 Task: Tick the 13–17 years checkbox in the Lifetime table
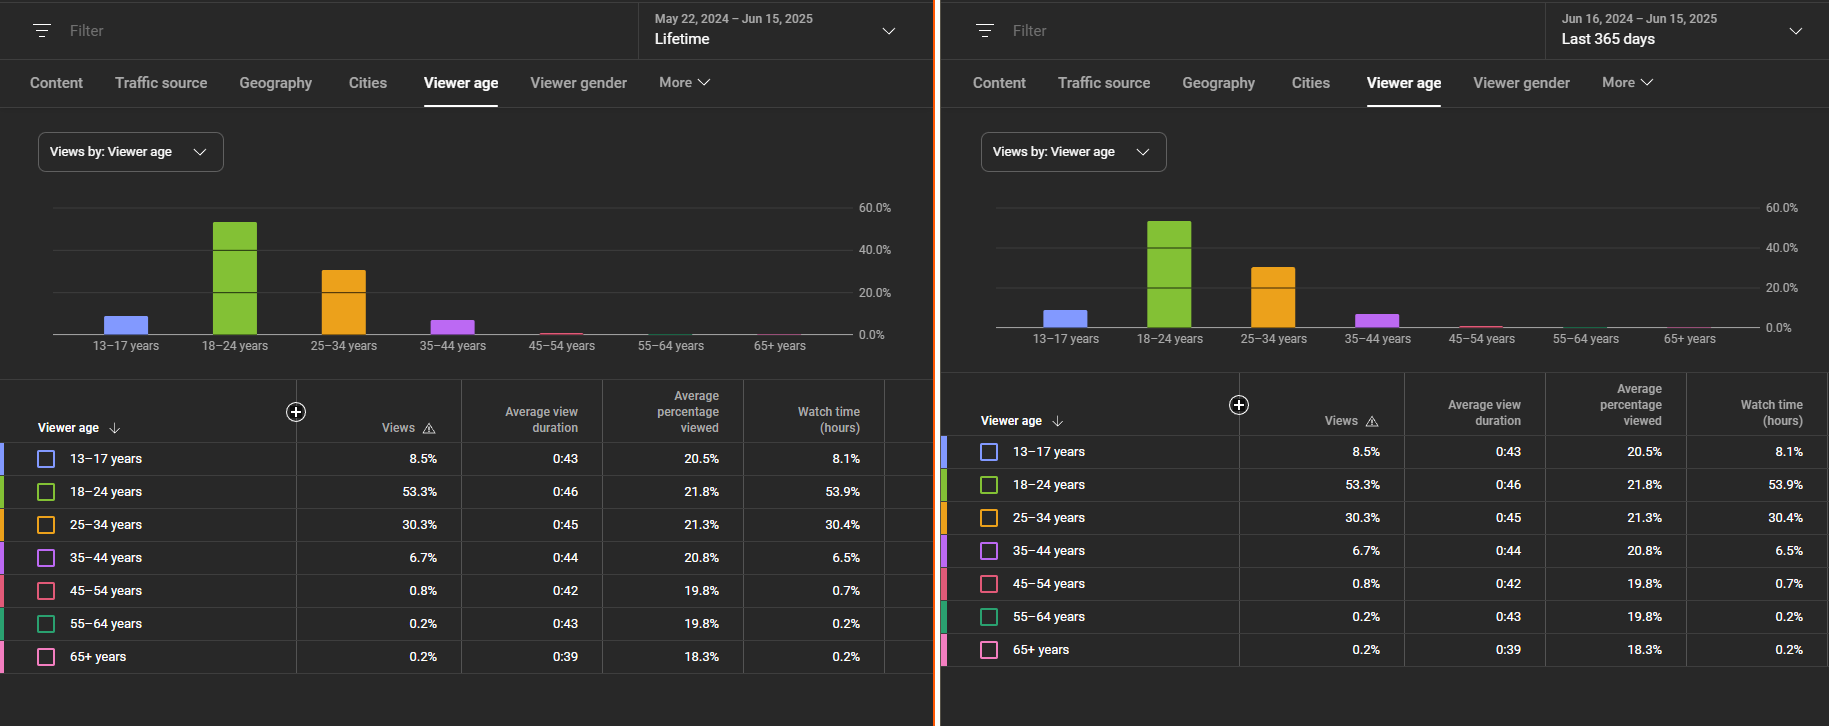[x=46, y=459]
